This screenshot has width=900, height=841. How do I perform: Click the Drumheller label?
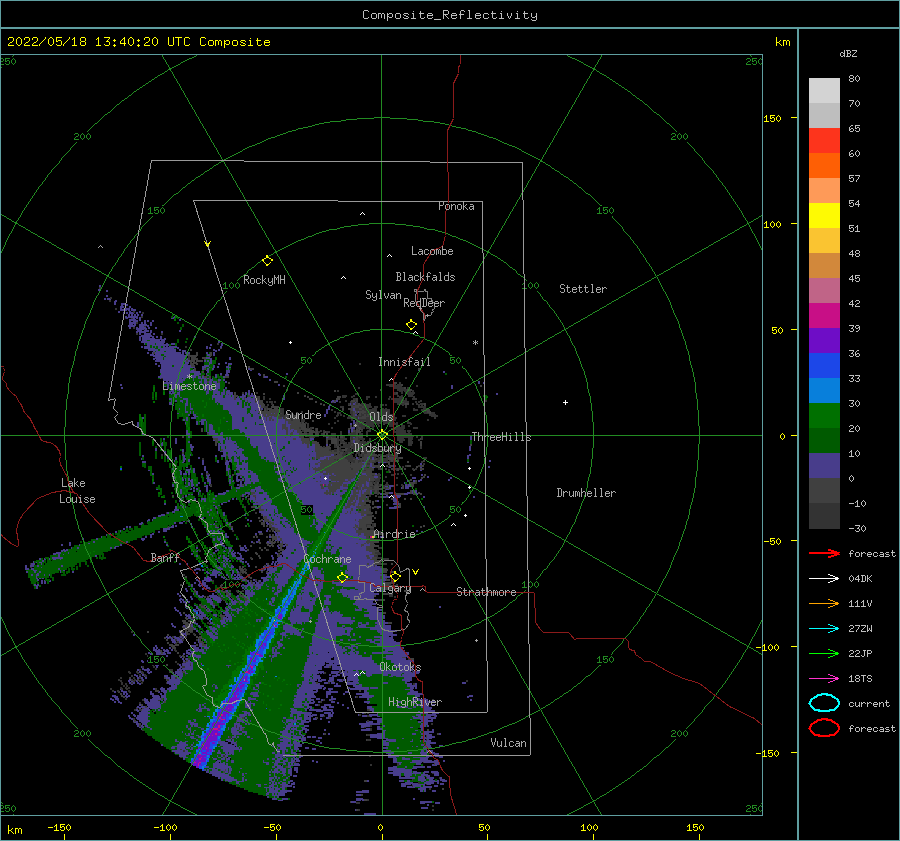(586, 493)
